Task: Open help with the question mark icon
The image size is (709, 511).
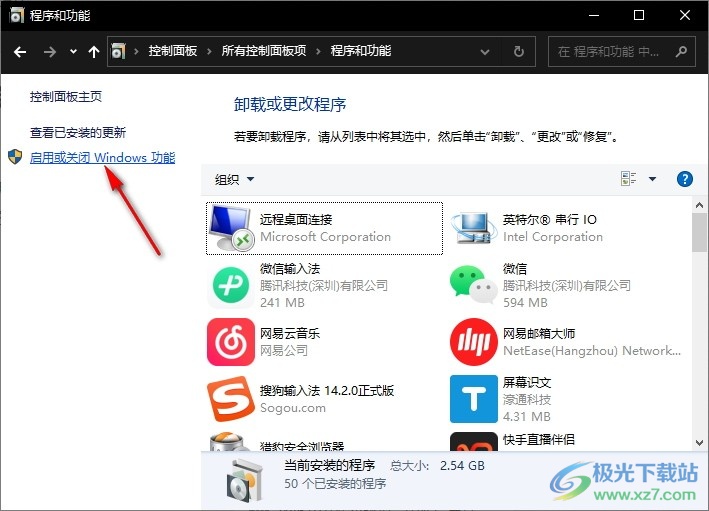Action: click(x=685, y=179)
